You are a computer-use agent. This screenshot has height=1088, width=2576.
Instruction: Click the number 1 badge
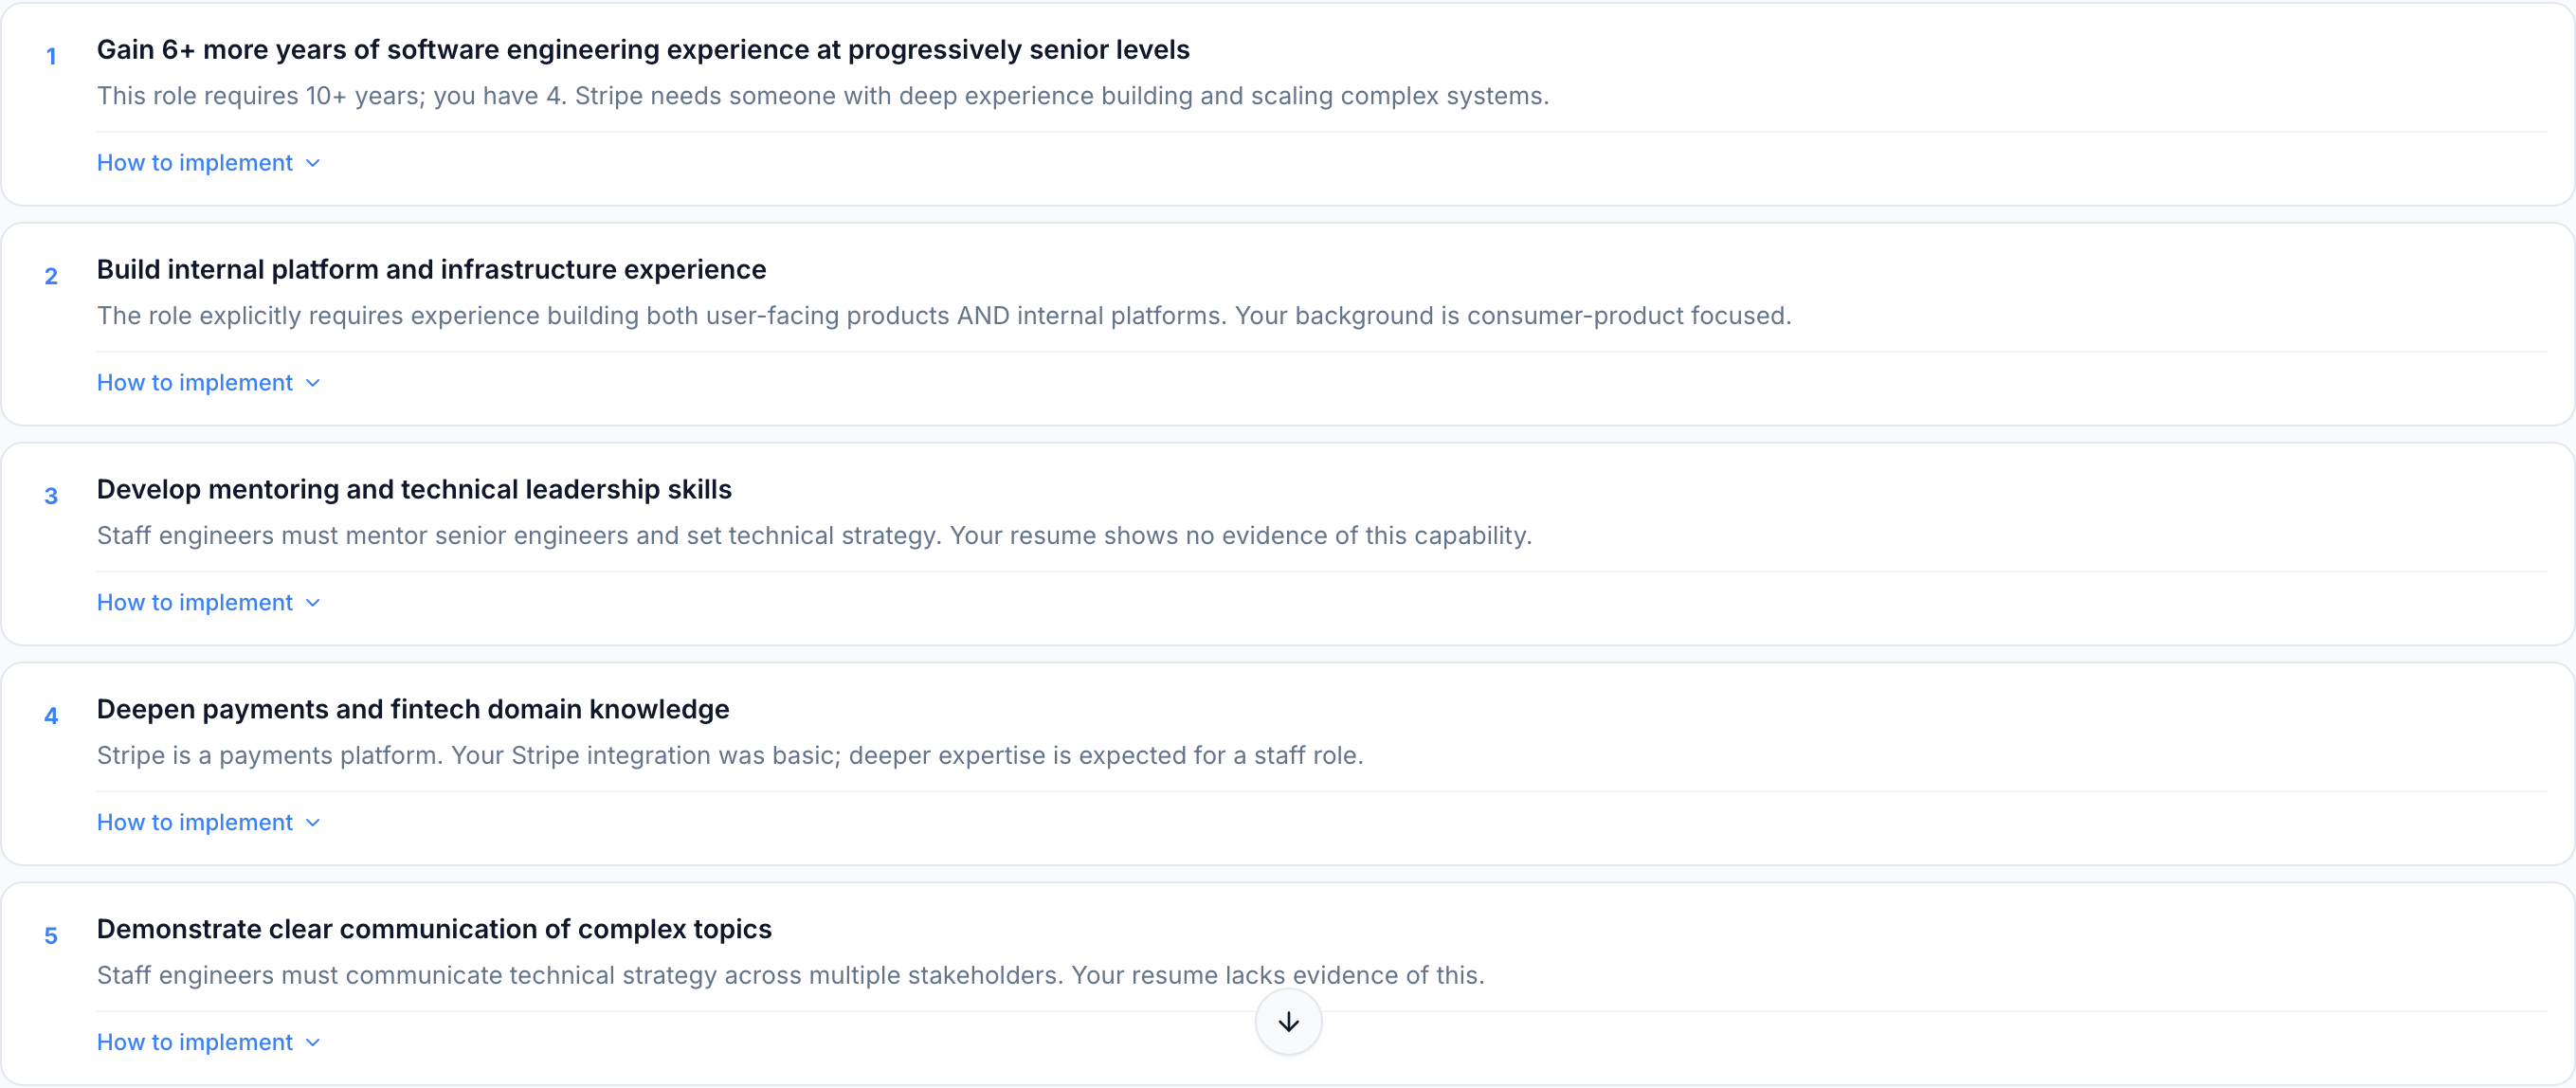coord(51,57)
